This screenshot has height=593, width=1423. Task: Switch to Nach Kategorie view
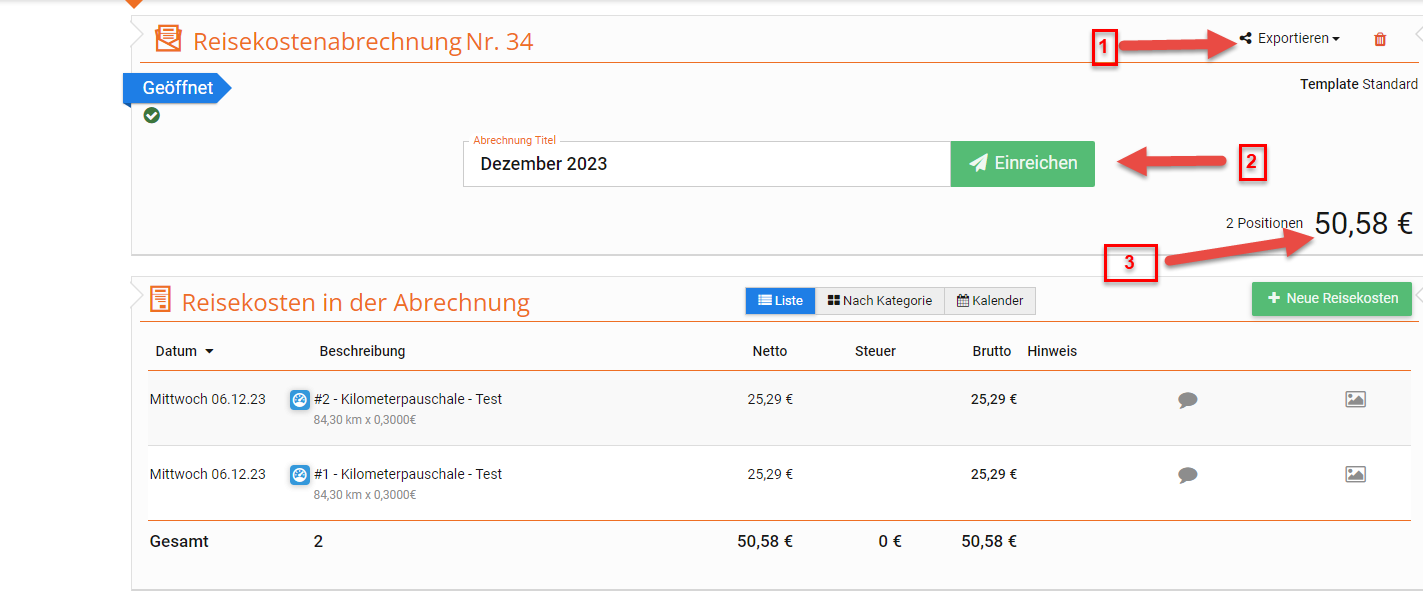[x=880, y=301]
